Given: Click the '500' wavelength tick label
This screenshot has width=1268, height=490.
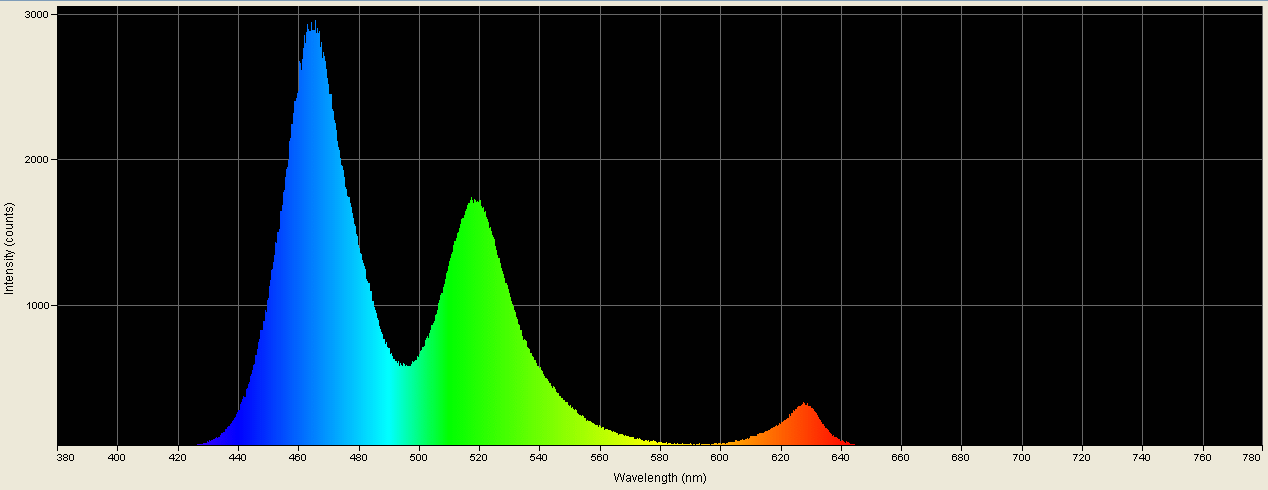Looking at the screenshot, I should point(419,458).
